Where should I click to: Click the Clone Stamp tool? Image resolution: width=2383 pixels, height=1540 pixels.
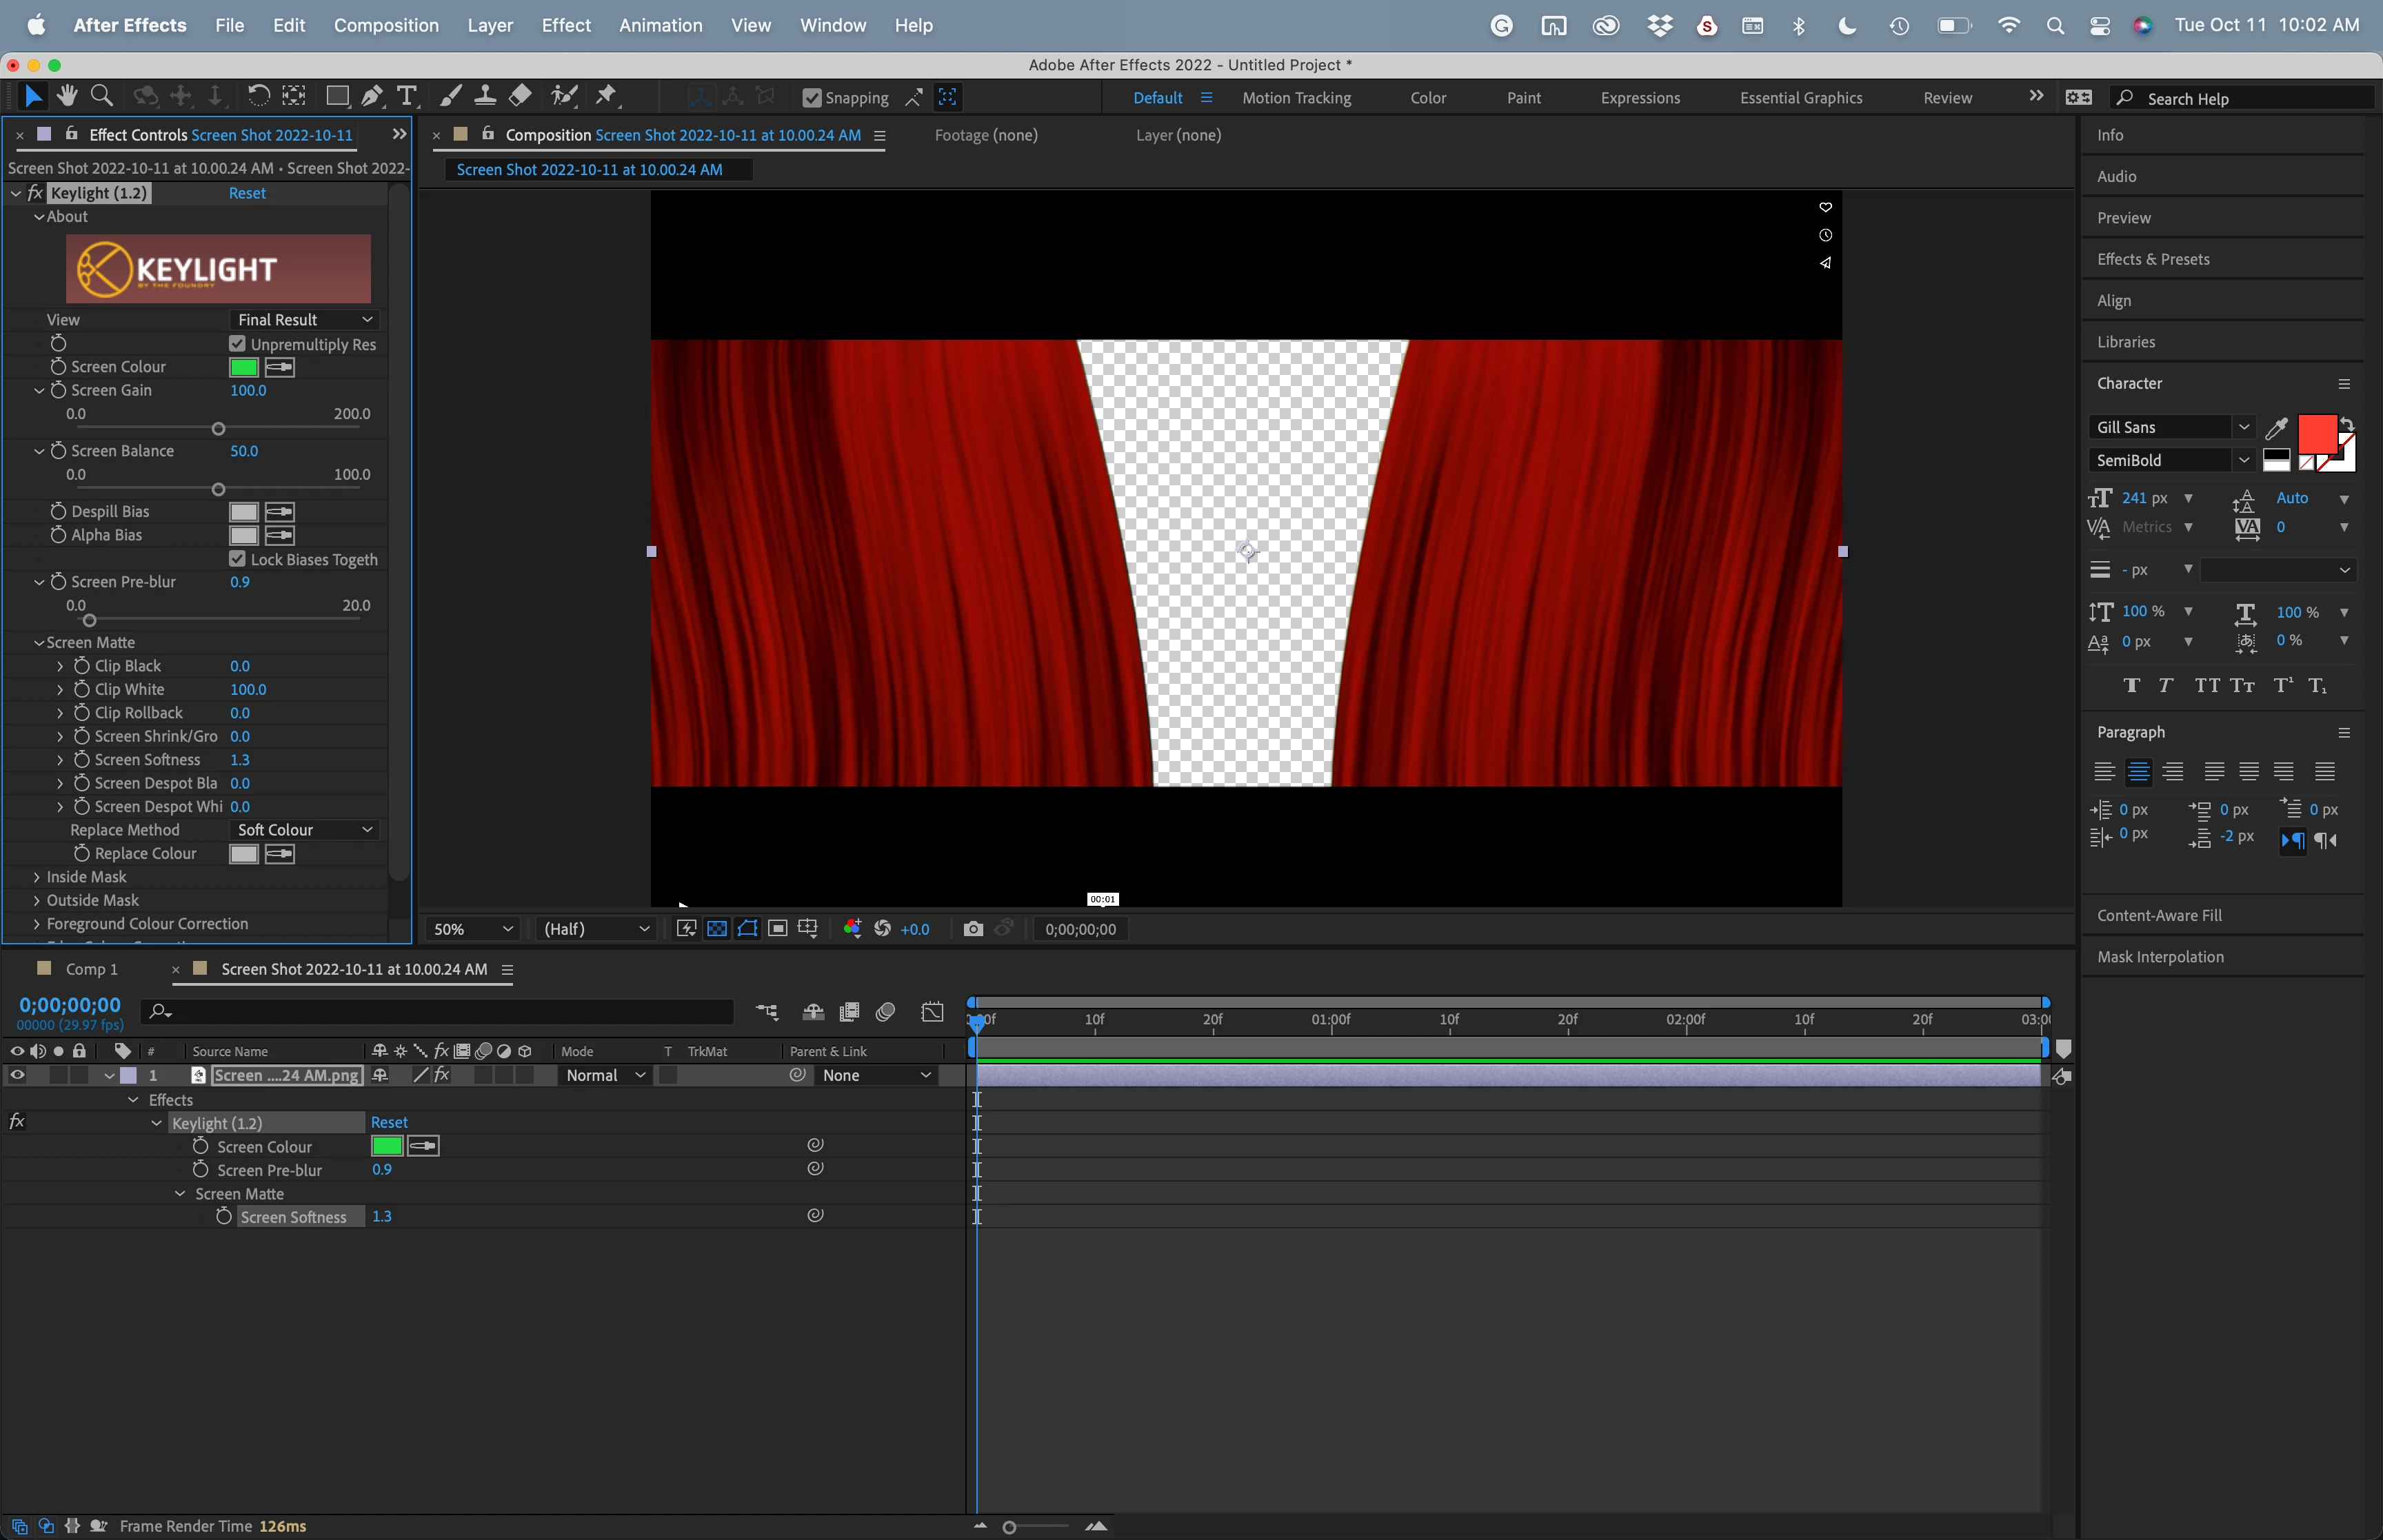click(x=485, y=96)
